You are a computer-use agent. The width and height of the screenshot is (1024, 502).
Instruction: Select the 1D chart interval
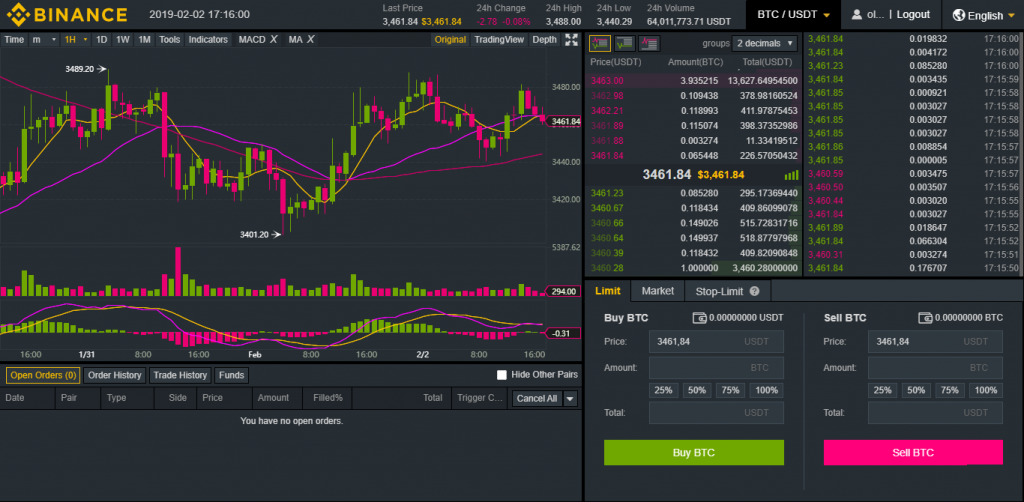point(102,39)
